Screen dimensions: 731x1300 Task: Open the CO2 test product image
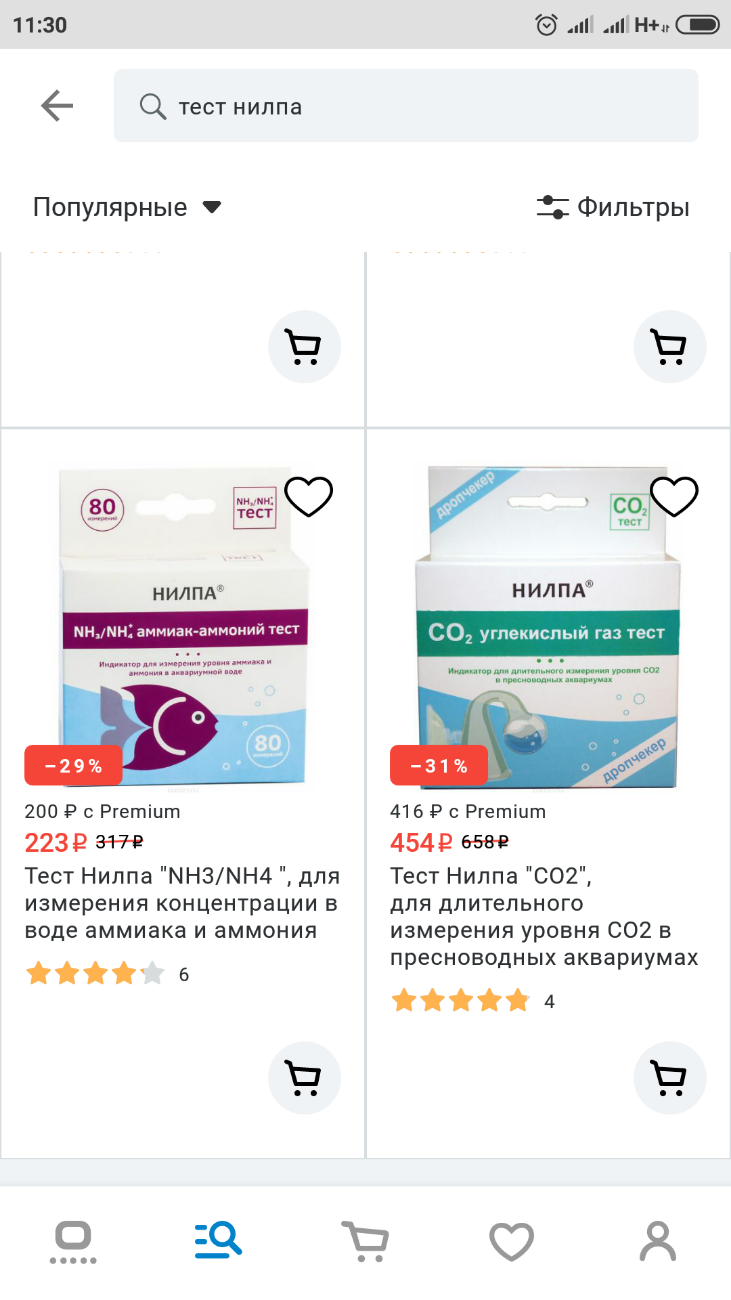(x=546, y=626)
